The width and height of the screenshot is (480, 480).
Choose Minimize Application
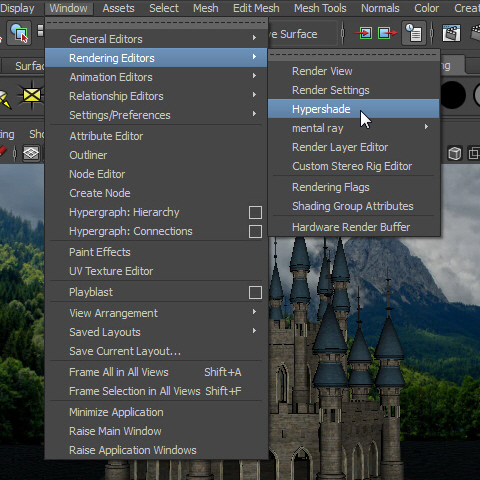tap(156, 412)
